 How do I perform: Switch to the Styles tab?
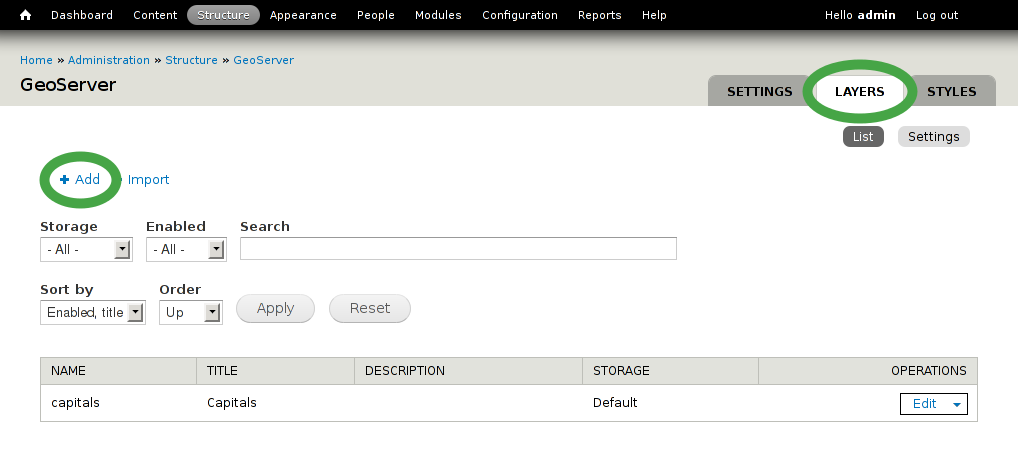952,91
